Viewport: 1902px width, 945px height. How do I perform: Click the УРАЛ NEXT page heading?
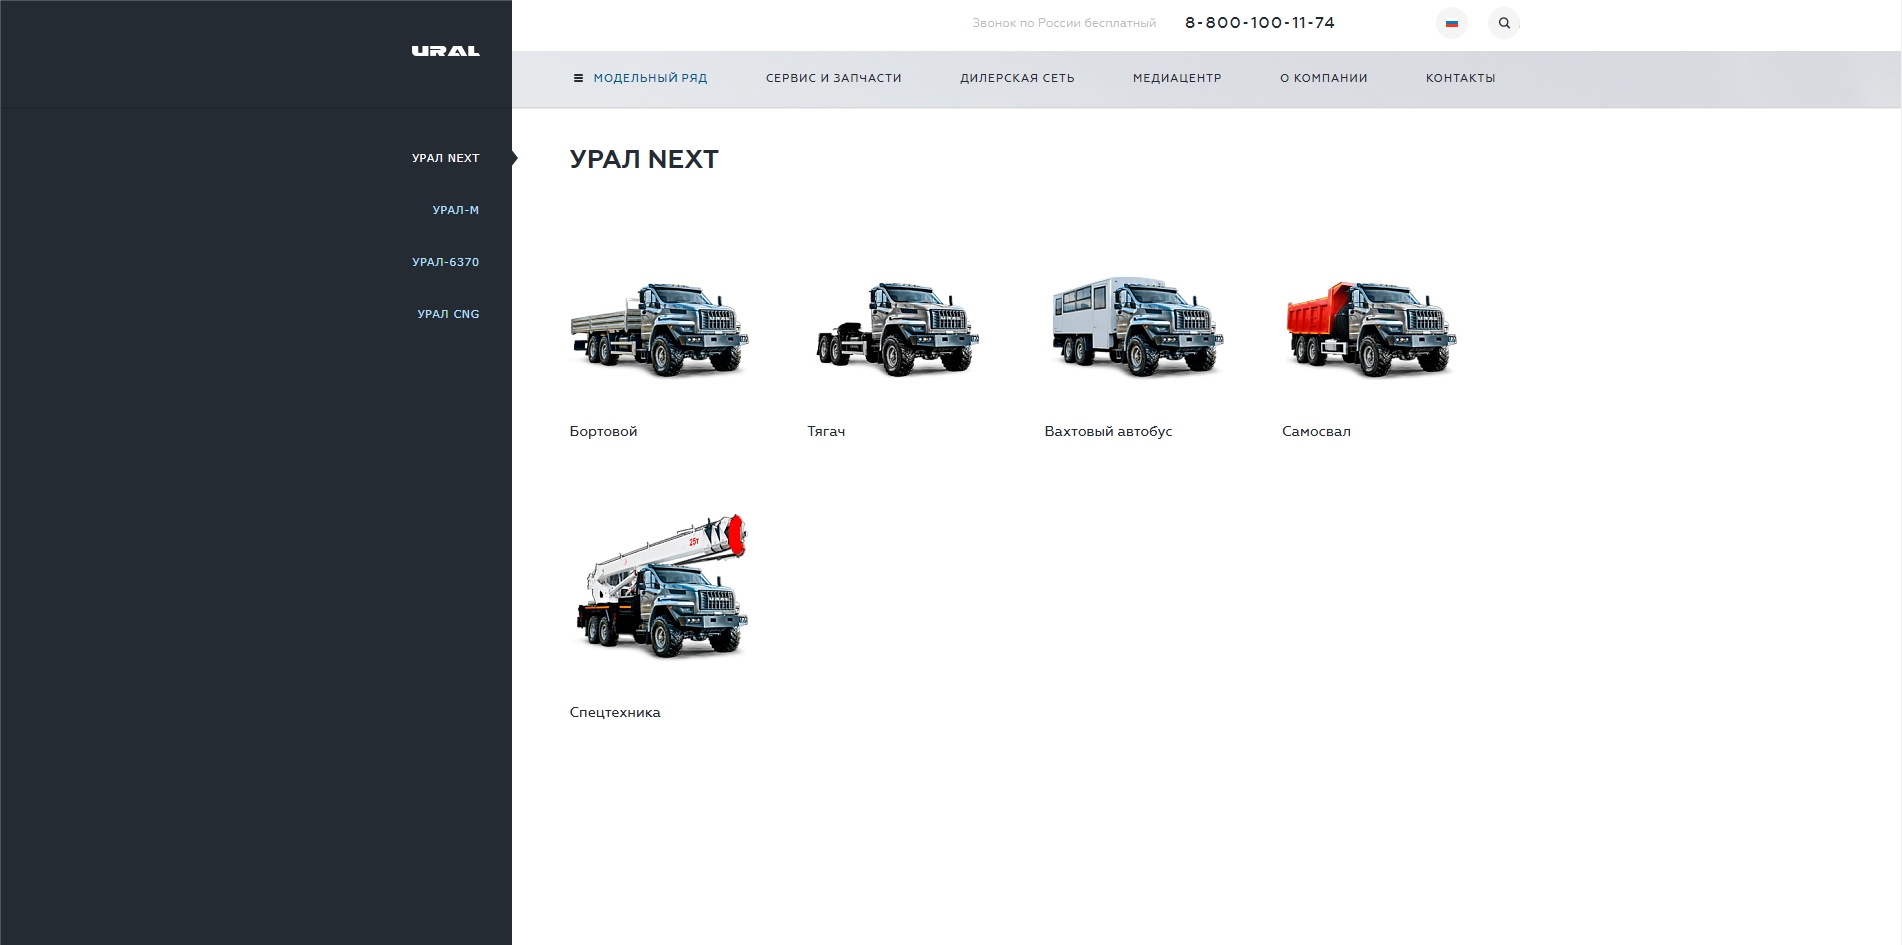(644, 159)
